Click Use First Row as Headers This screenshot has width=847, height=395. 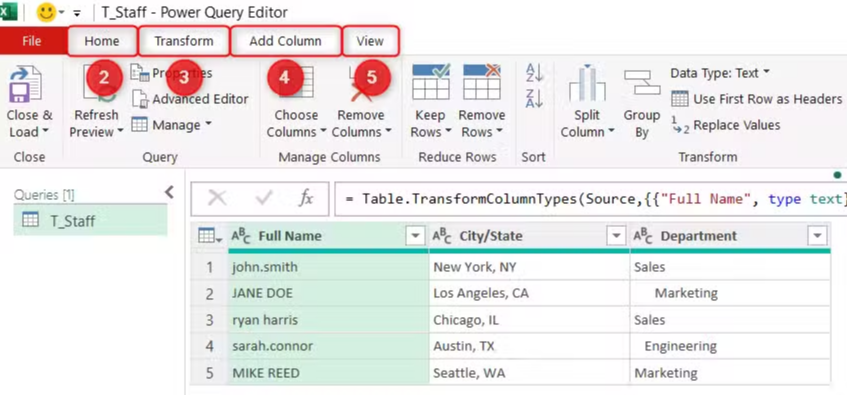pyautogui.click(x=756, y=99)
